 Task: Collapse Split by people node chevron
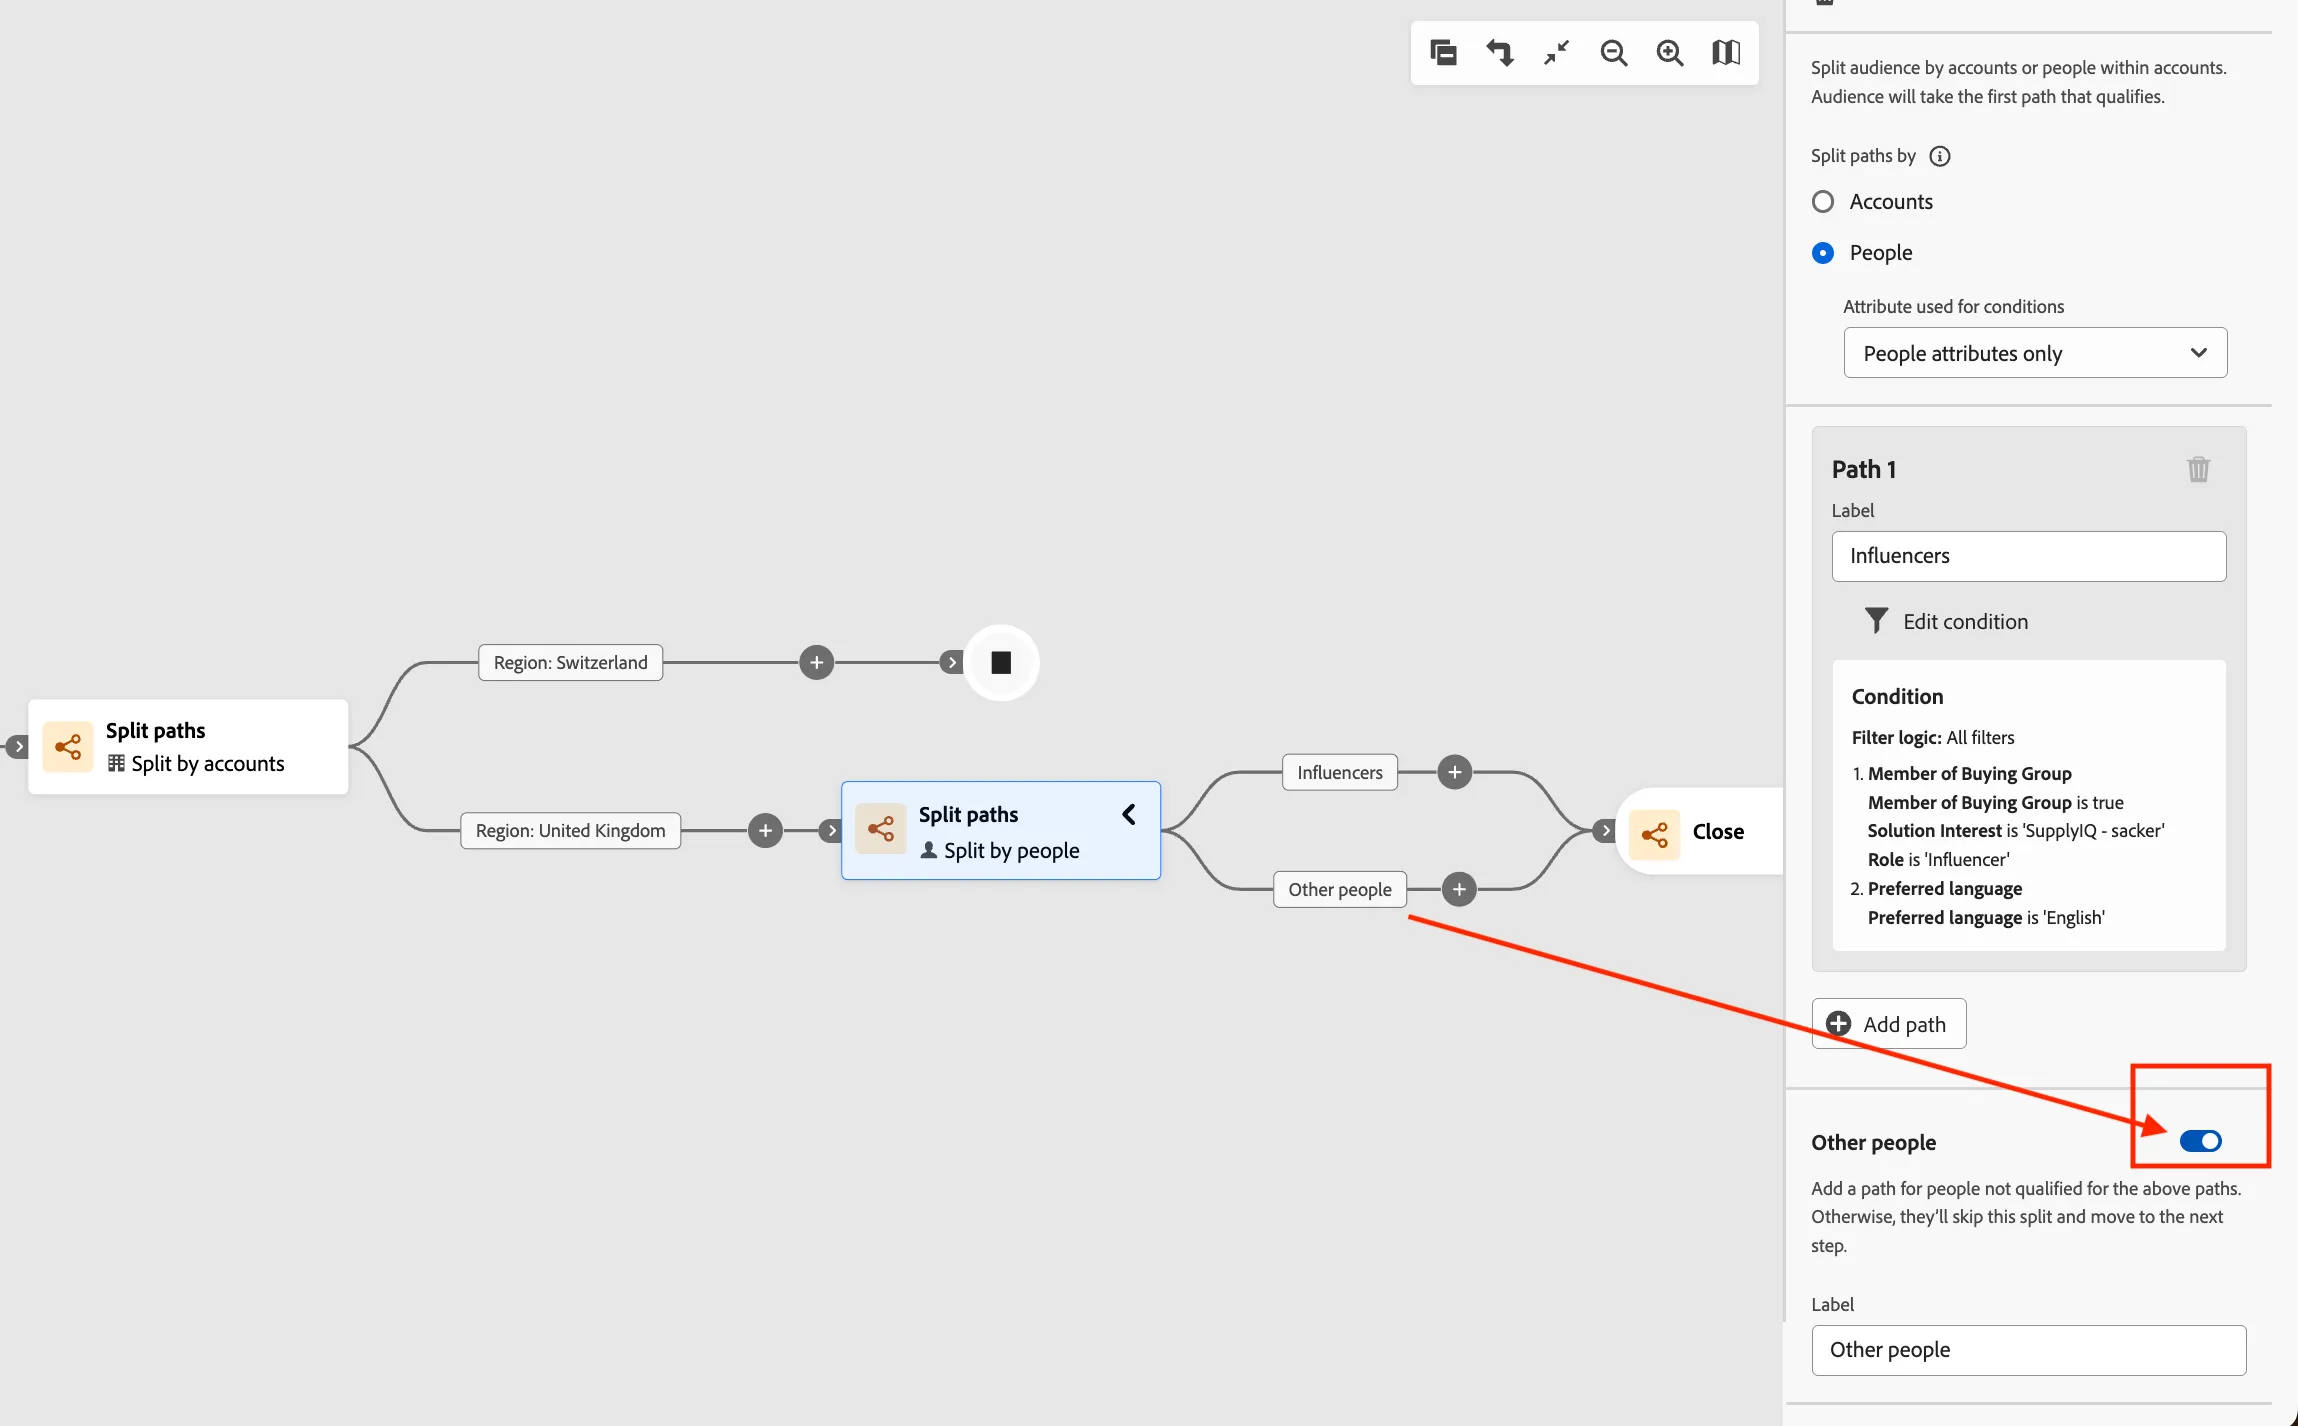1129,815
